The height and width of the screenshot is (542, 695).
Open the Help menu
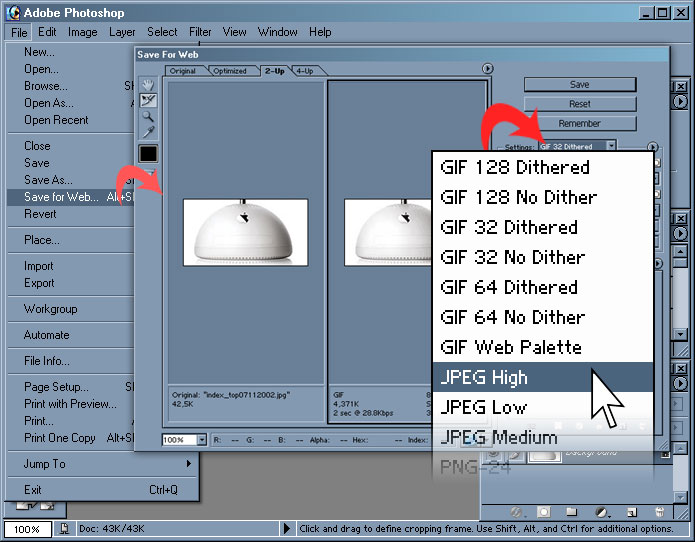[x=320, y=32]
